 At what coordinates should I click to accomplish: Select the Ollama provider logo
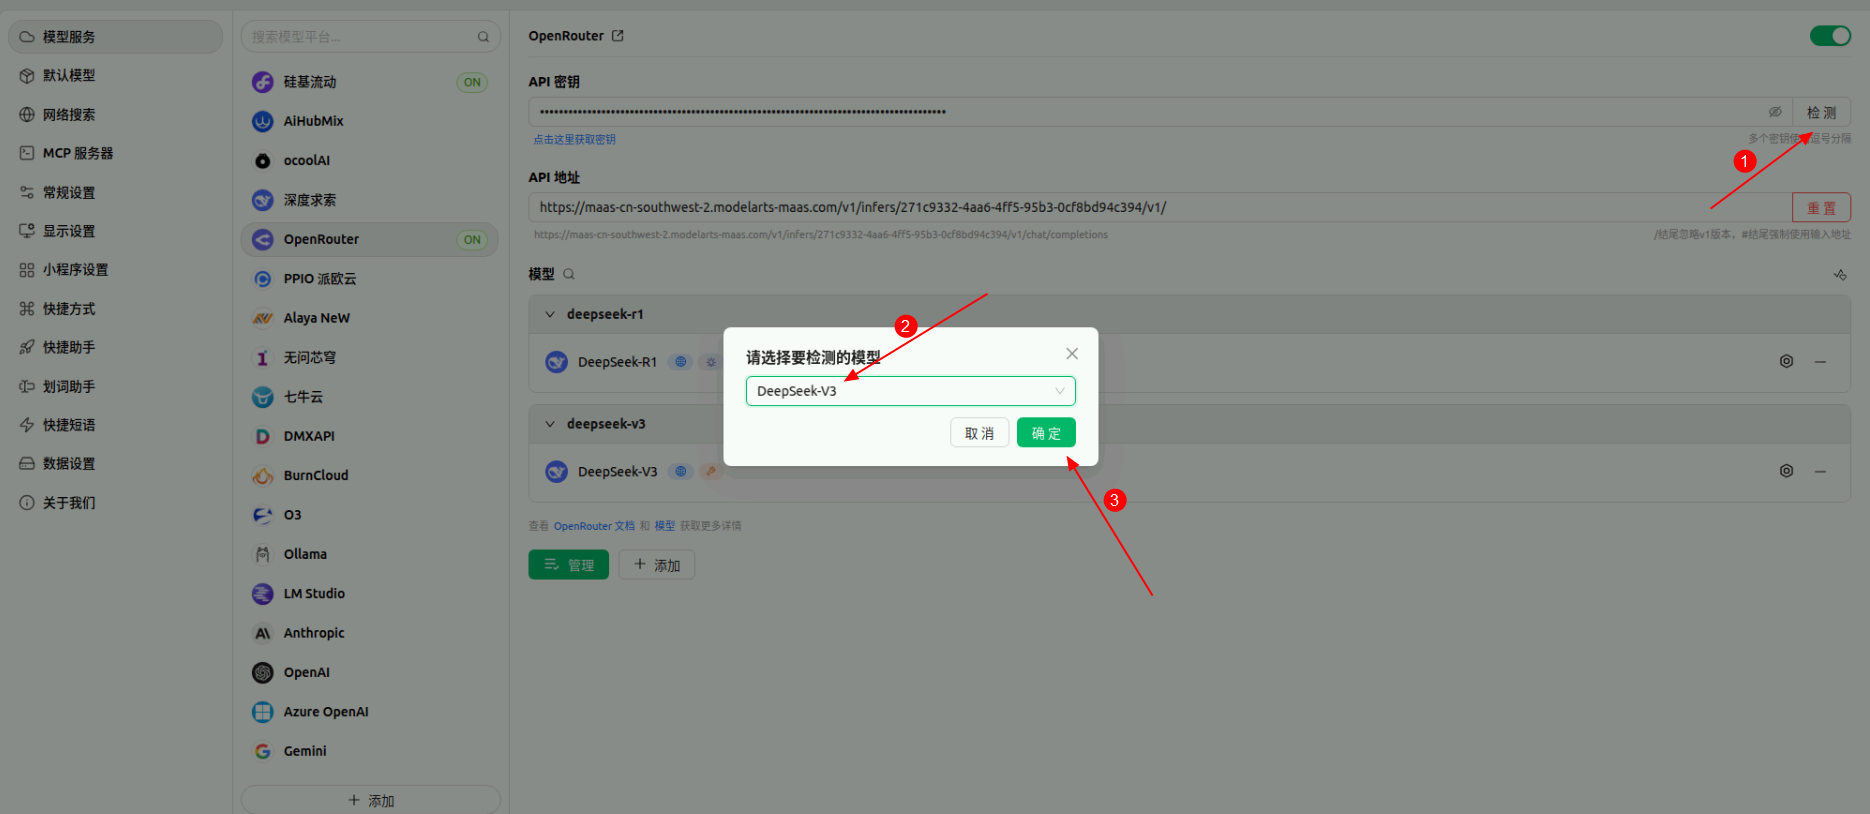[263, 554]
